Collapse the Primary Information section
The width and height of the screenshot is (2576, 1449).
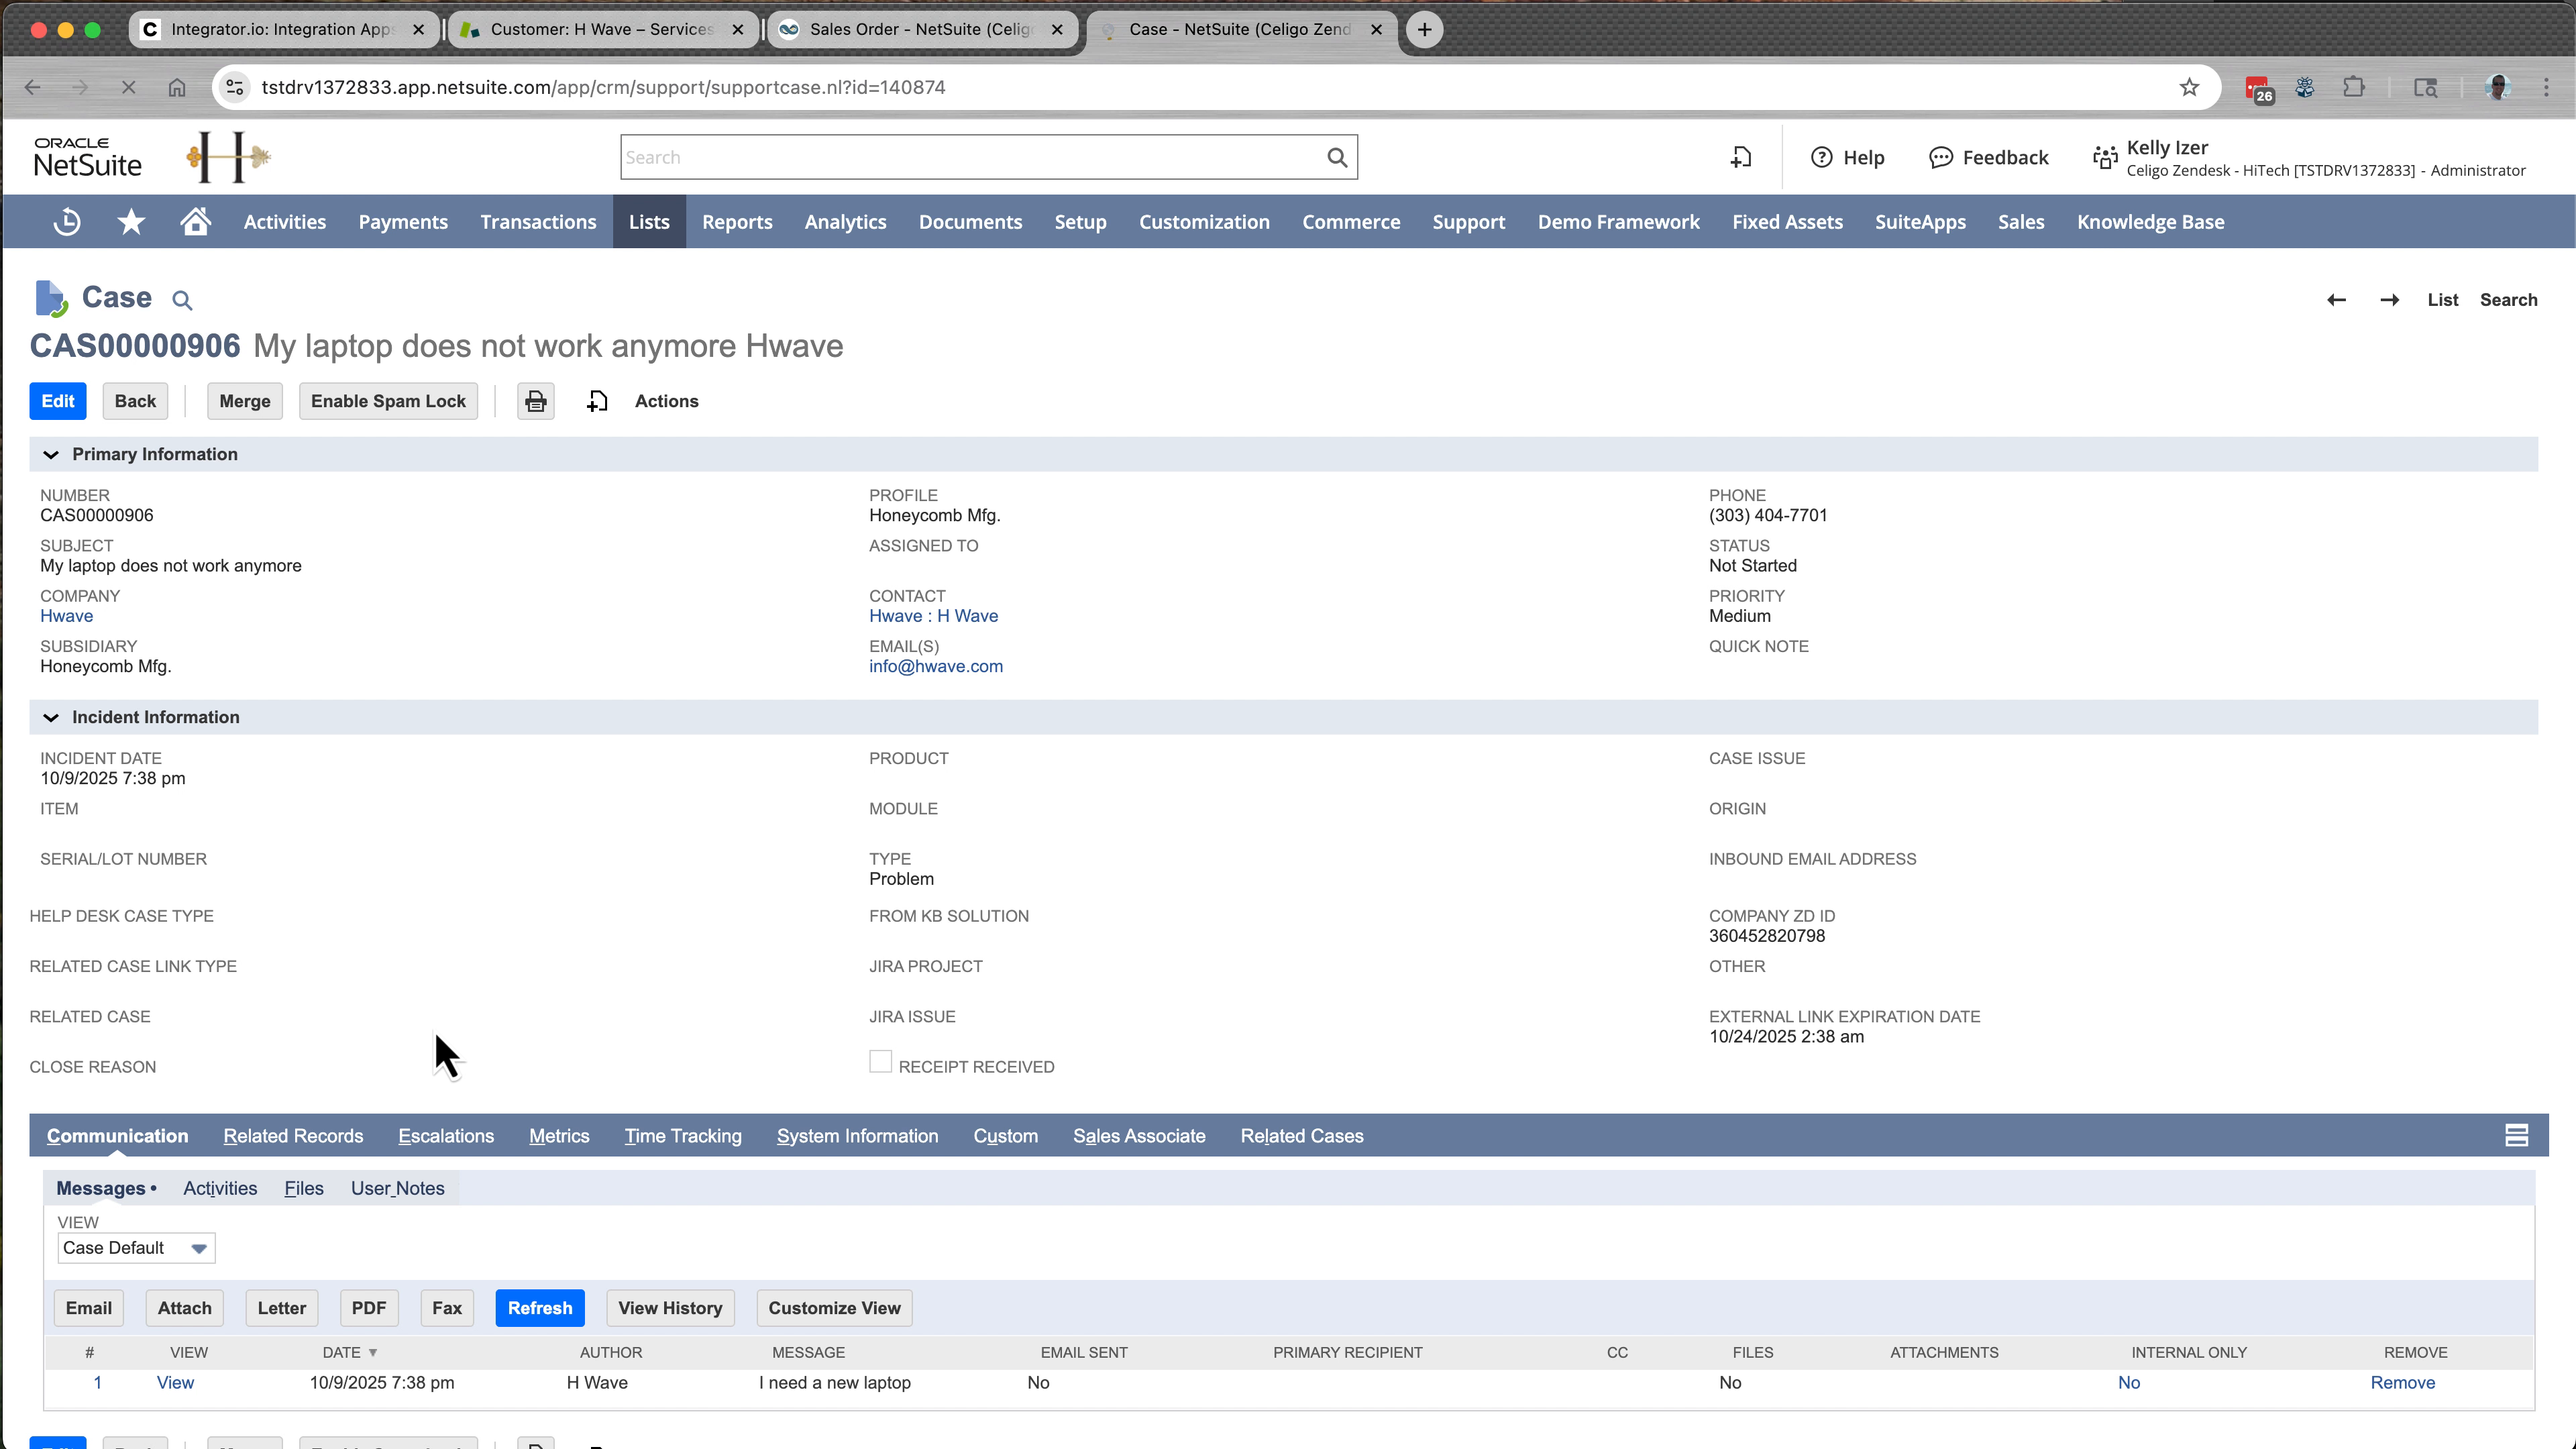pyautogui.click(x=51, y=454)
